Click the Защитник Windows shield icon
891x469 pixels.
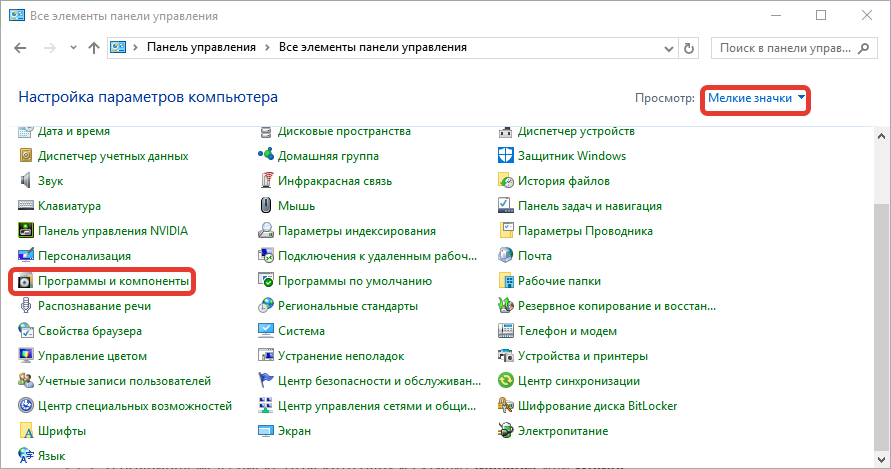point(506,156)
